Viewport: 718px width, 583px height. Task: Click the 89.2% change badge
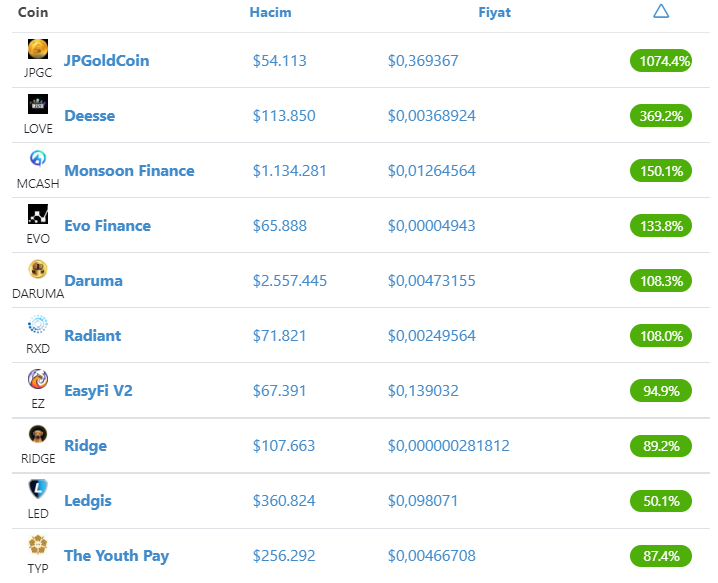click(661, 446)
